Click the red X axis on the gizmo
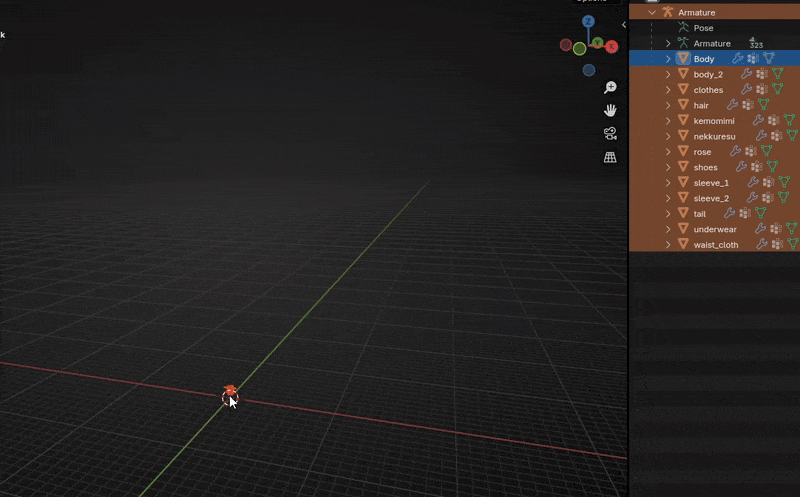This screenshot has height=497, width=800. click(611, 47)
